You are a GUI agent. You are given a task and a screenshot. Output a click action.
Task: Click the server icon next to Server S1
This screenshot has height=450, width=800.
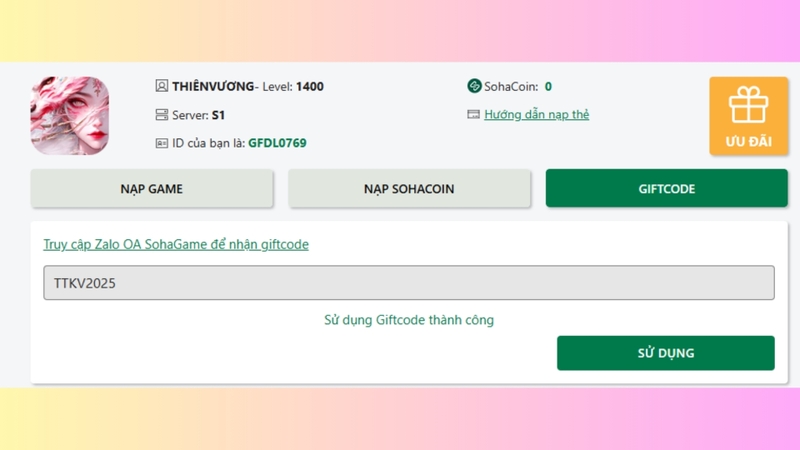click(x=162, y=115)
